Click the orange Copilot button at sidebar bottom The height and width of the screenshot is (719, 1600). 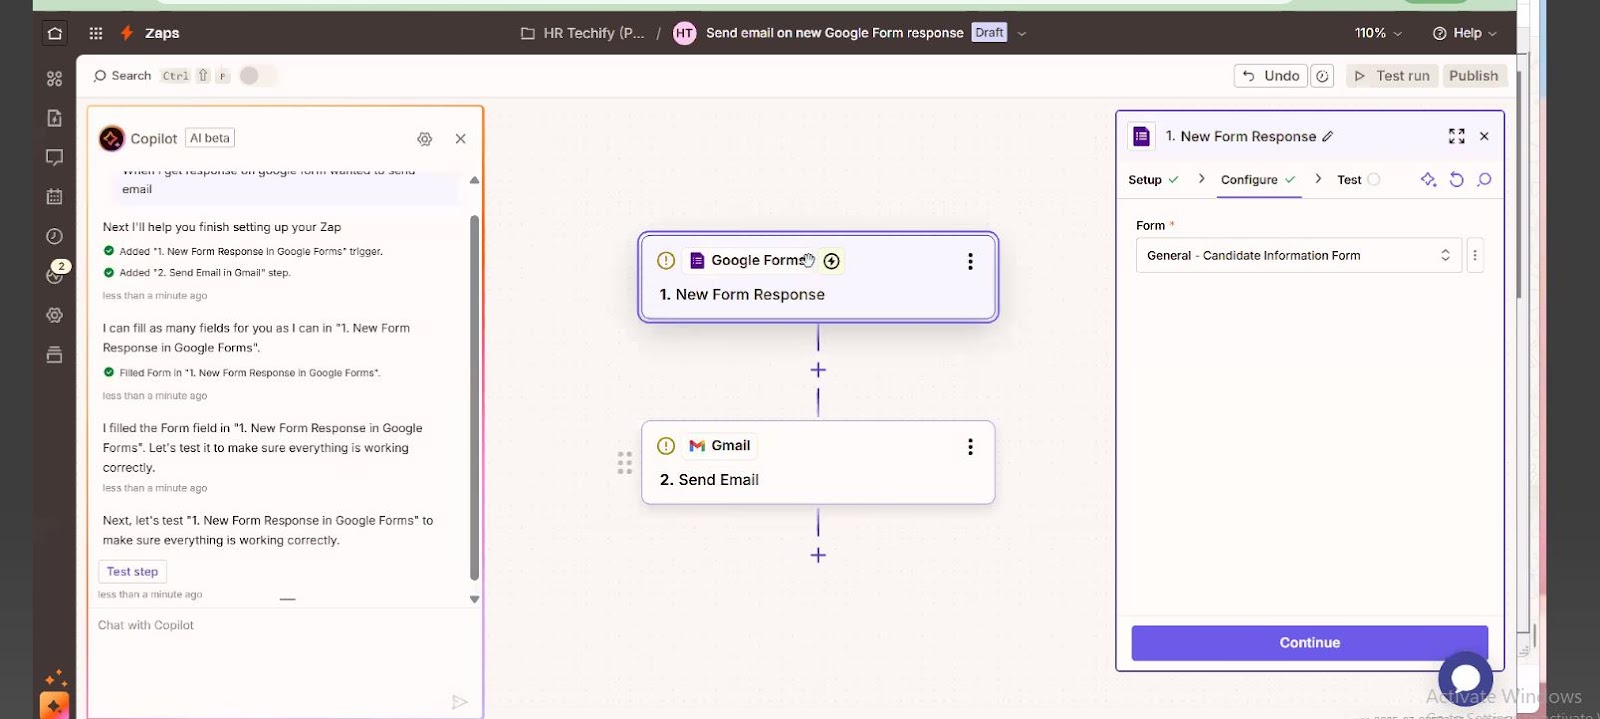pos(54,705)
